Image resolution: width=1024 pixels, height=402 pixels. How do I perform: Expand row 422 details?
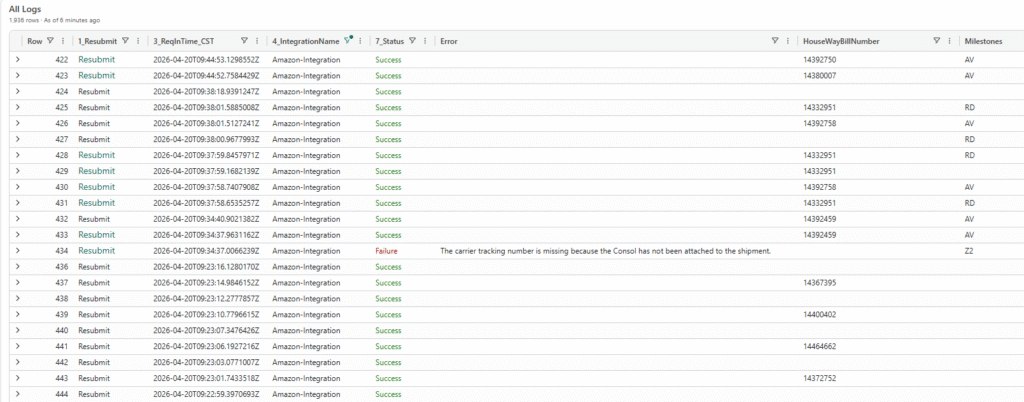(17, 60)
